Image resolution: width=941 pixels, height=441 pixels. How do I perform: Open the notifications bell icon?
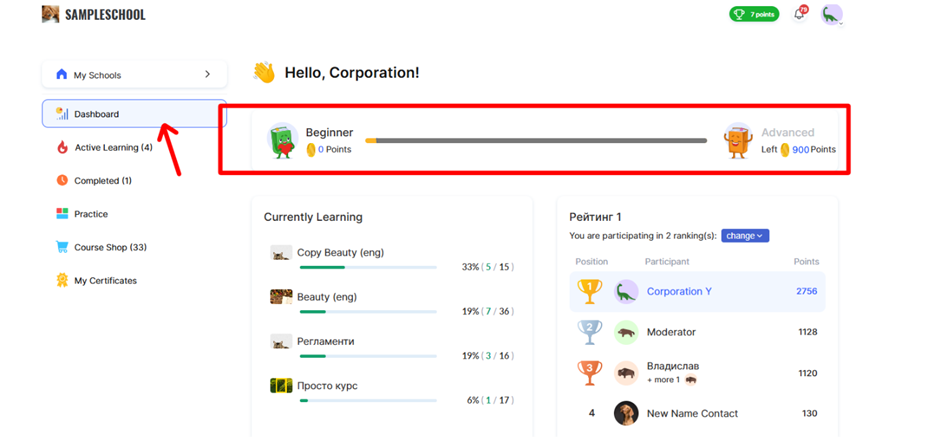point(799,14)
